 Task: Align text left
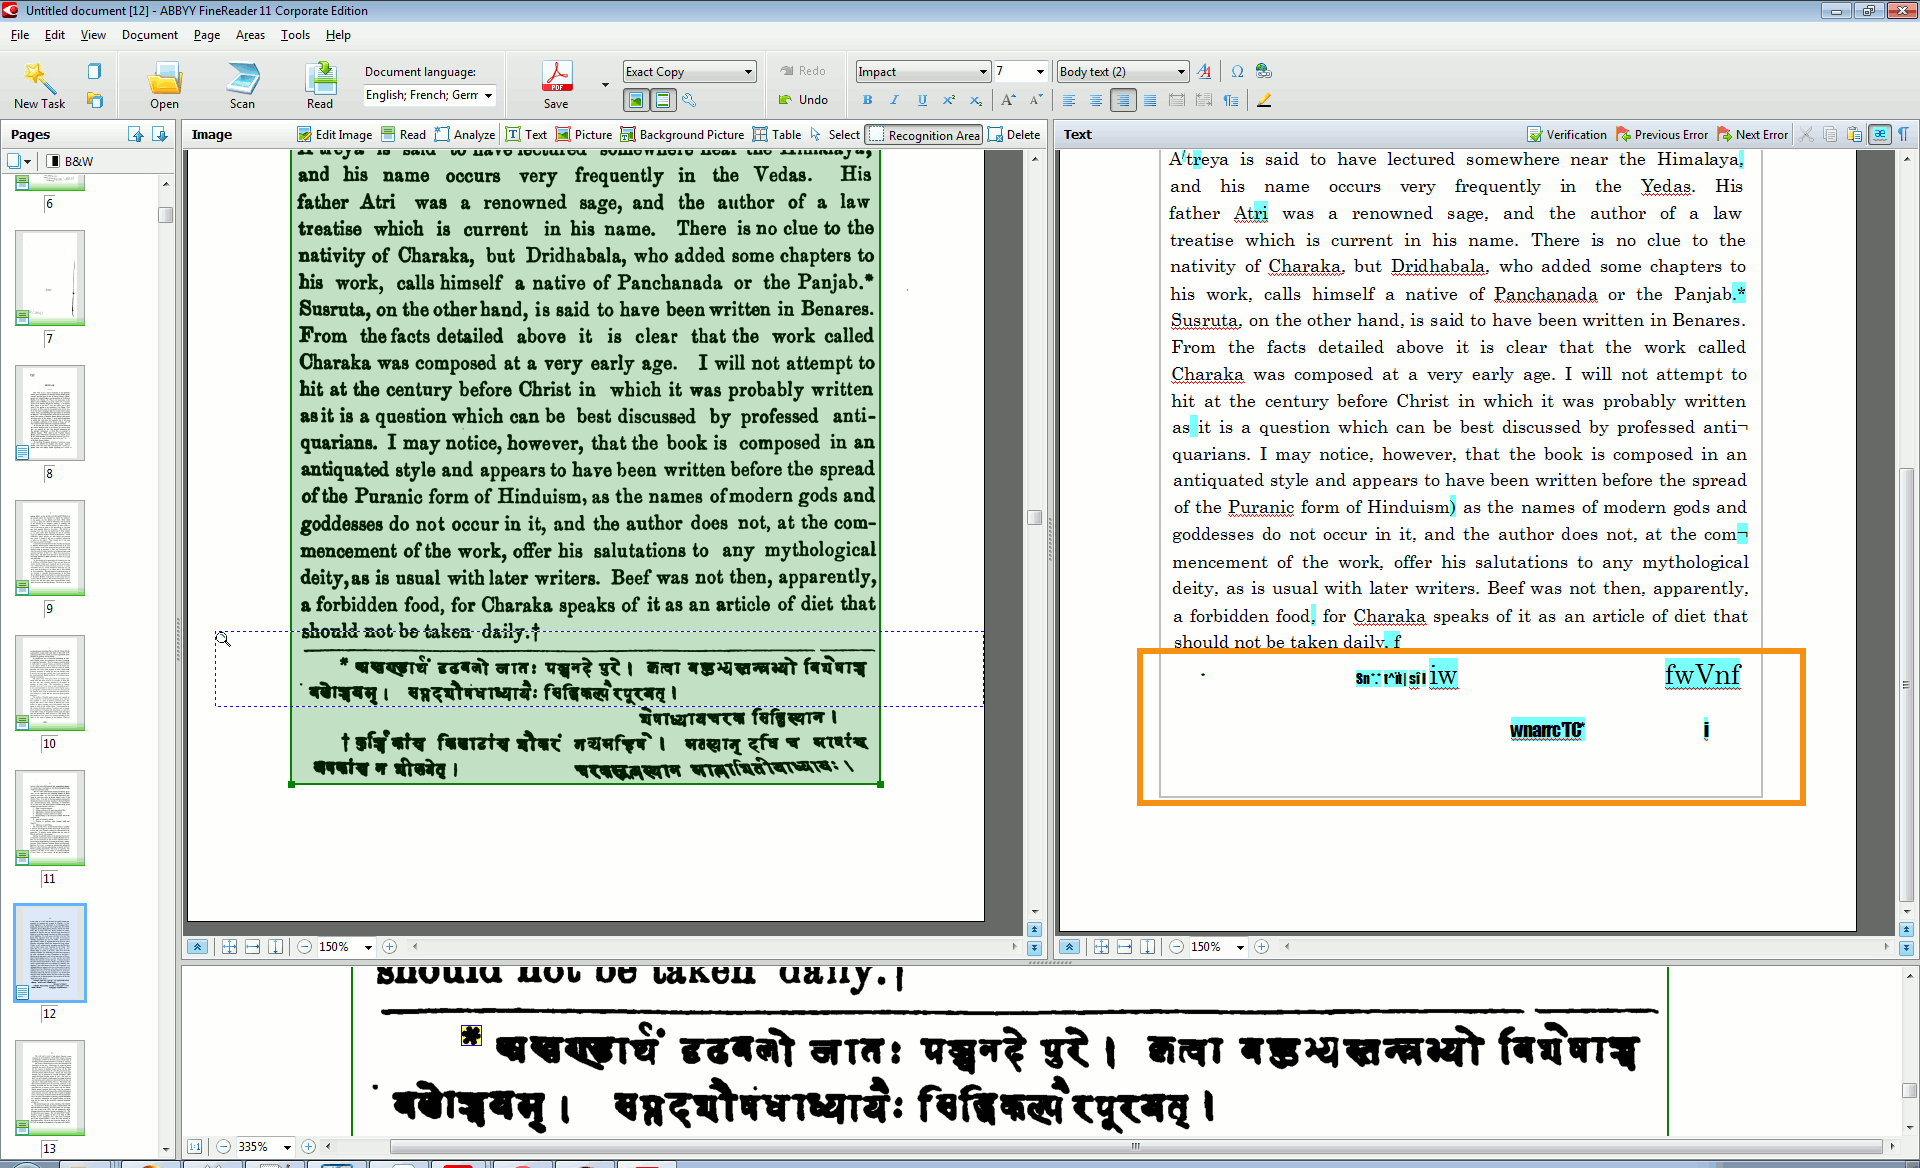tap(1069, 100)
